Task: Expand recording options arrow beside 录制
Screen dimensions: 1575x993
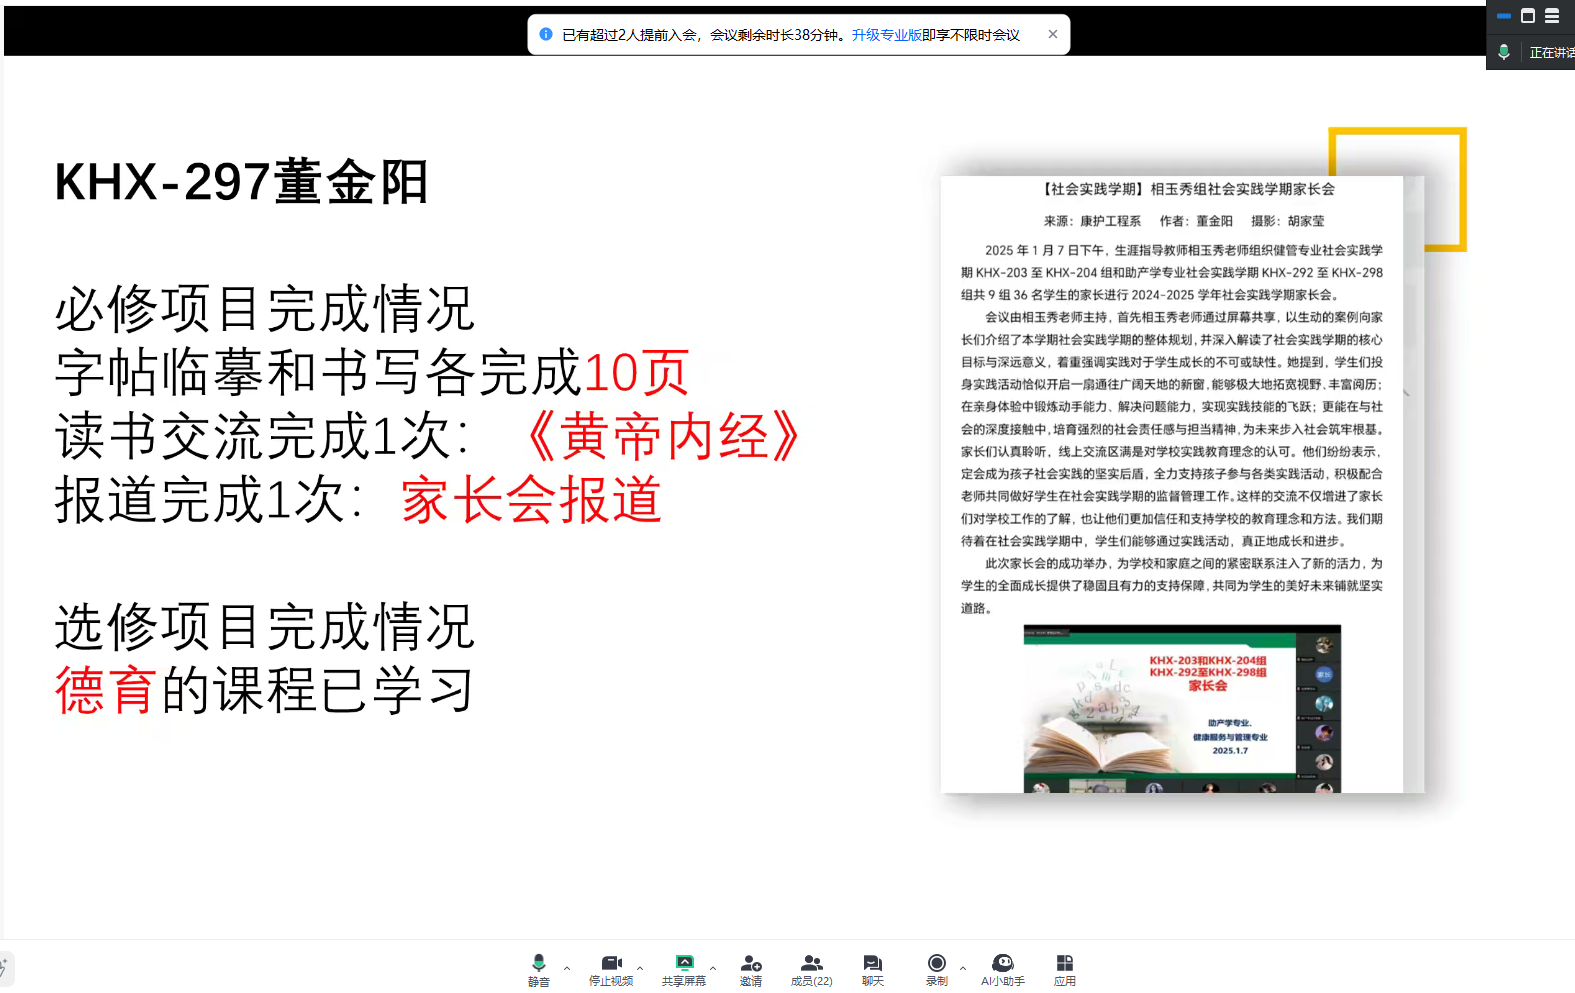Action: pos(963,968)
